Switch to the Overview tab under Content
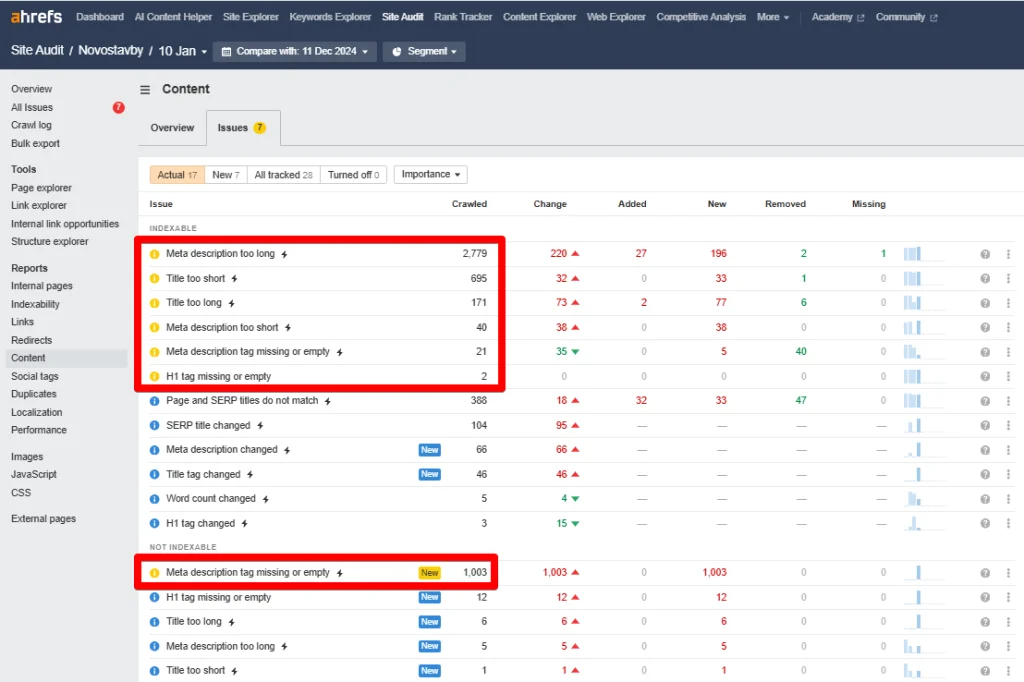 click(x=172, y=128)
